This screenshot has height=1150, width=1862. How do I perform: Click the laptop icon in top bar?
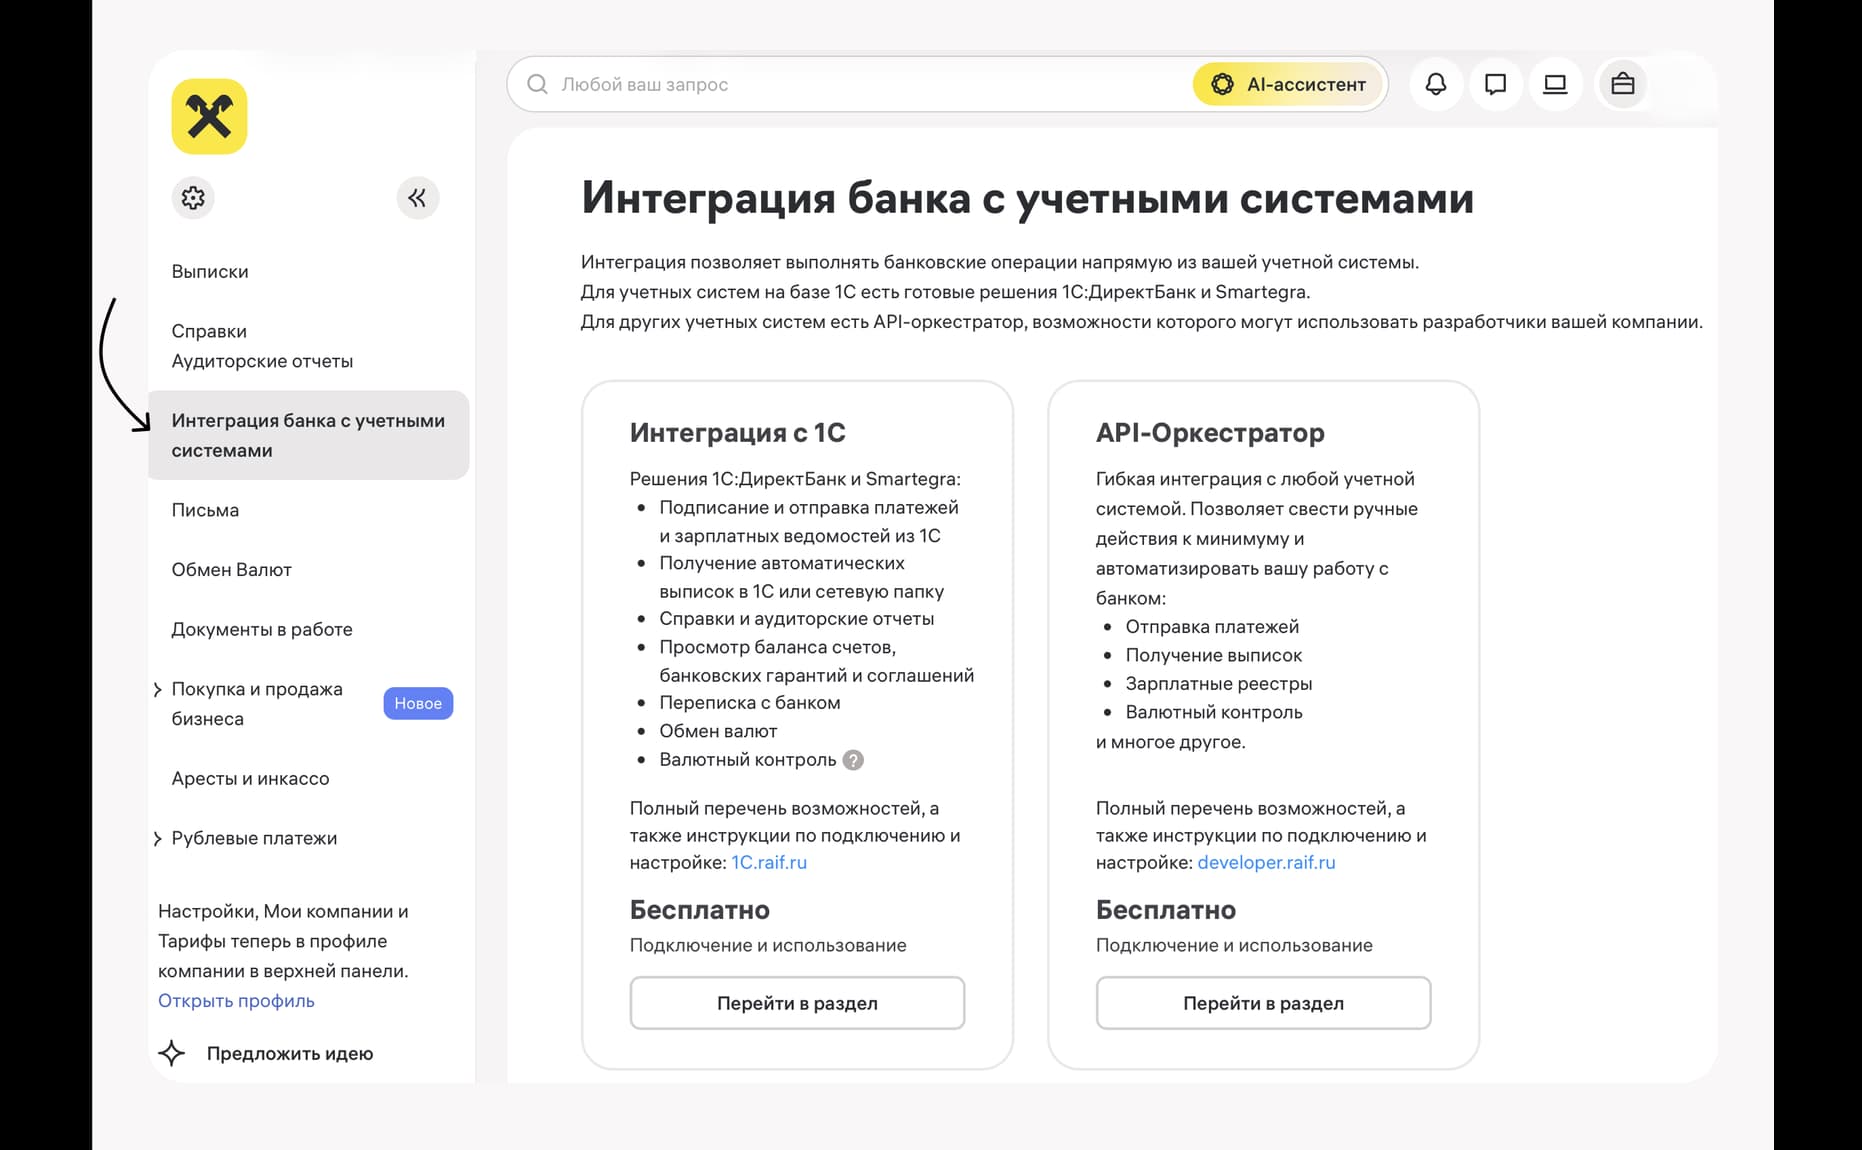click(1555, 84)
